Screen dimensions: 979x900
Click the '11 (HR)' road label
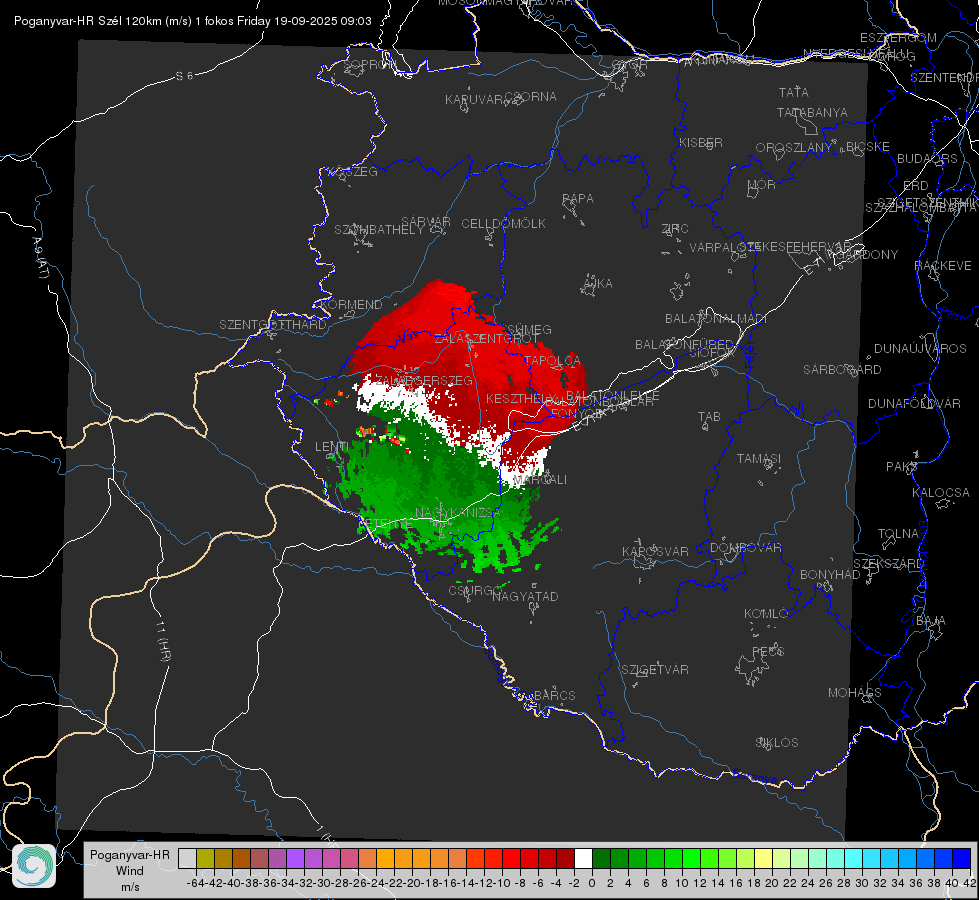163,641
